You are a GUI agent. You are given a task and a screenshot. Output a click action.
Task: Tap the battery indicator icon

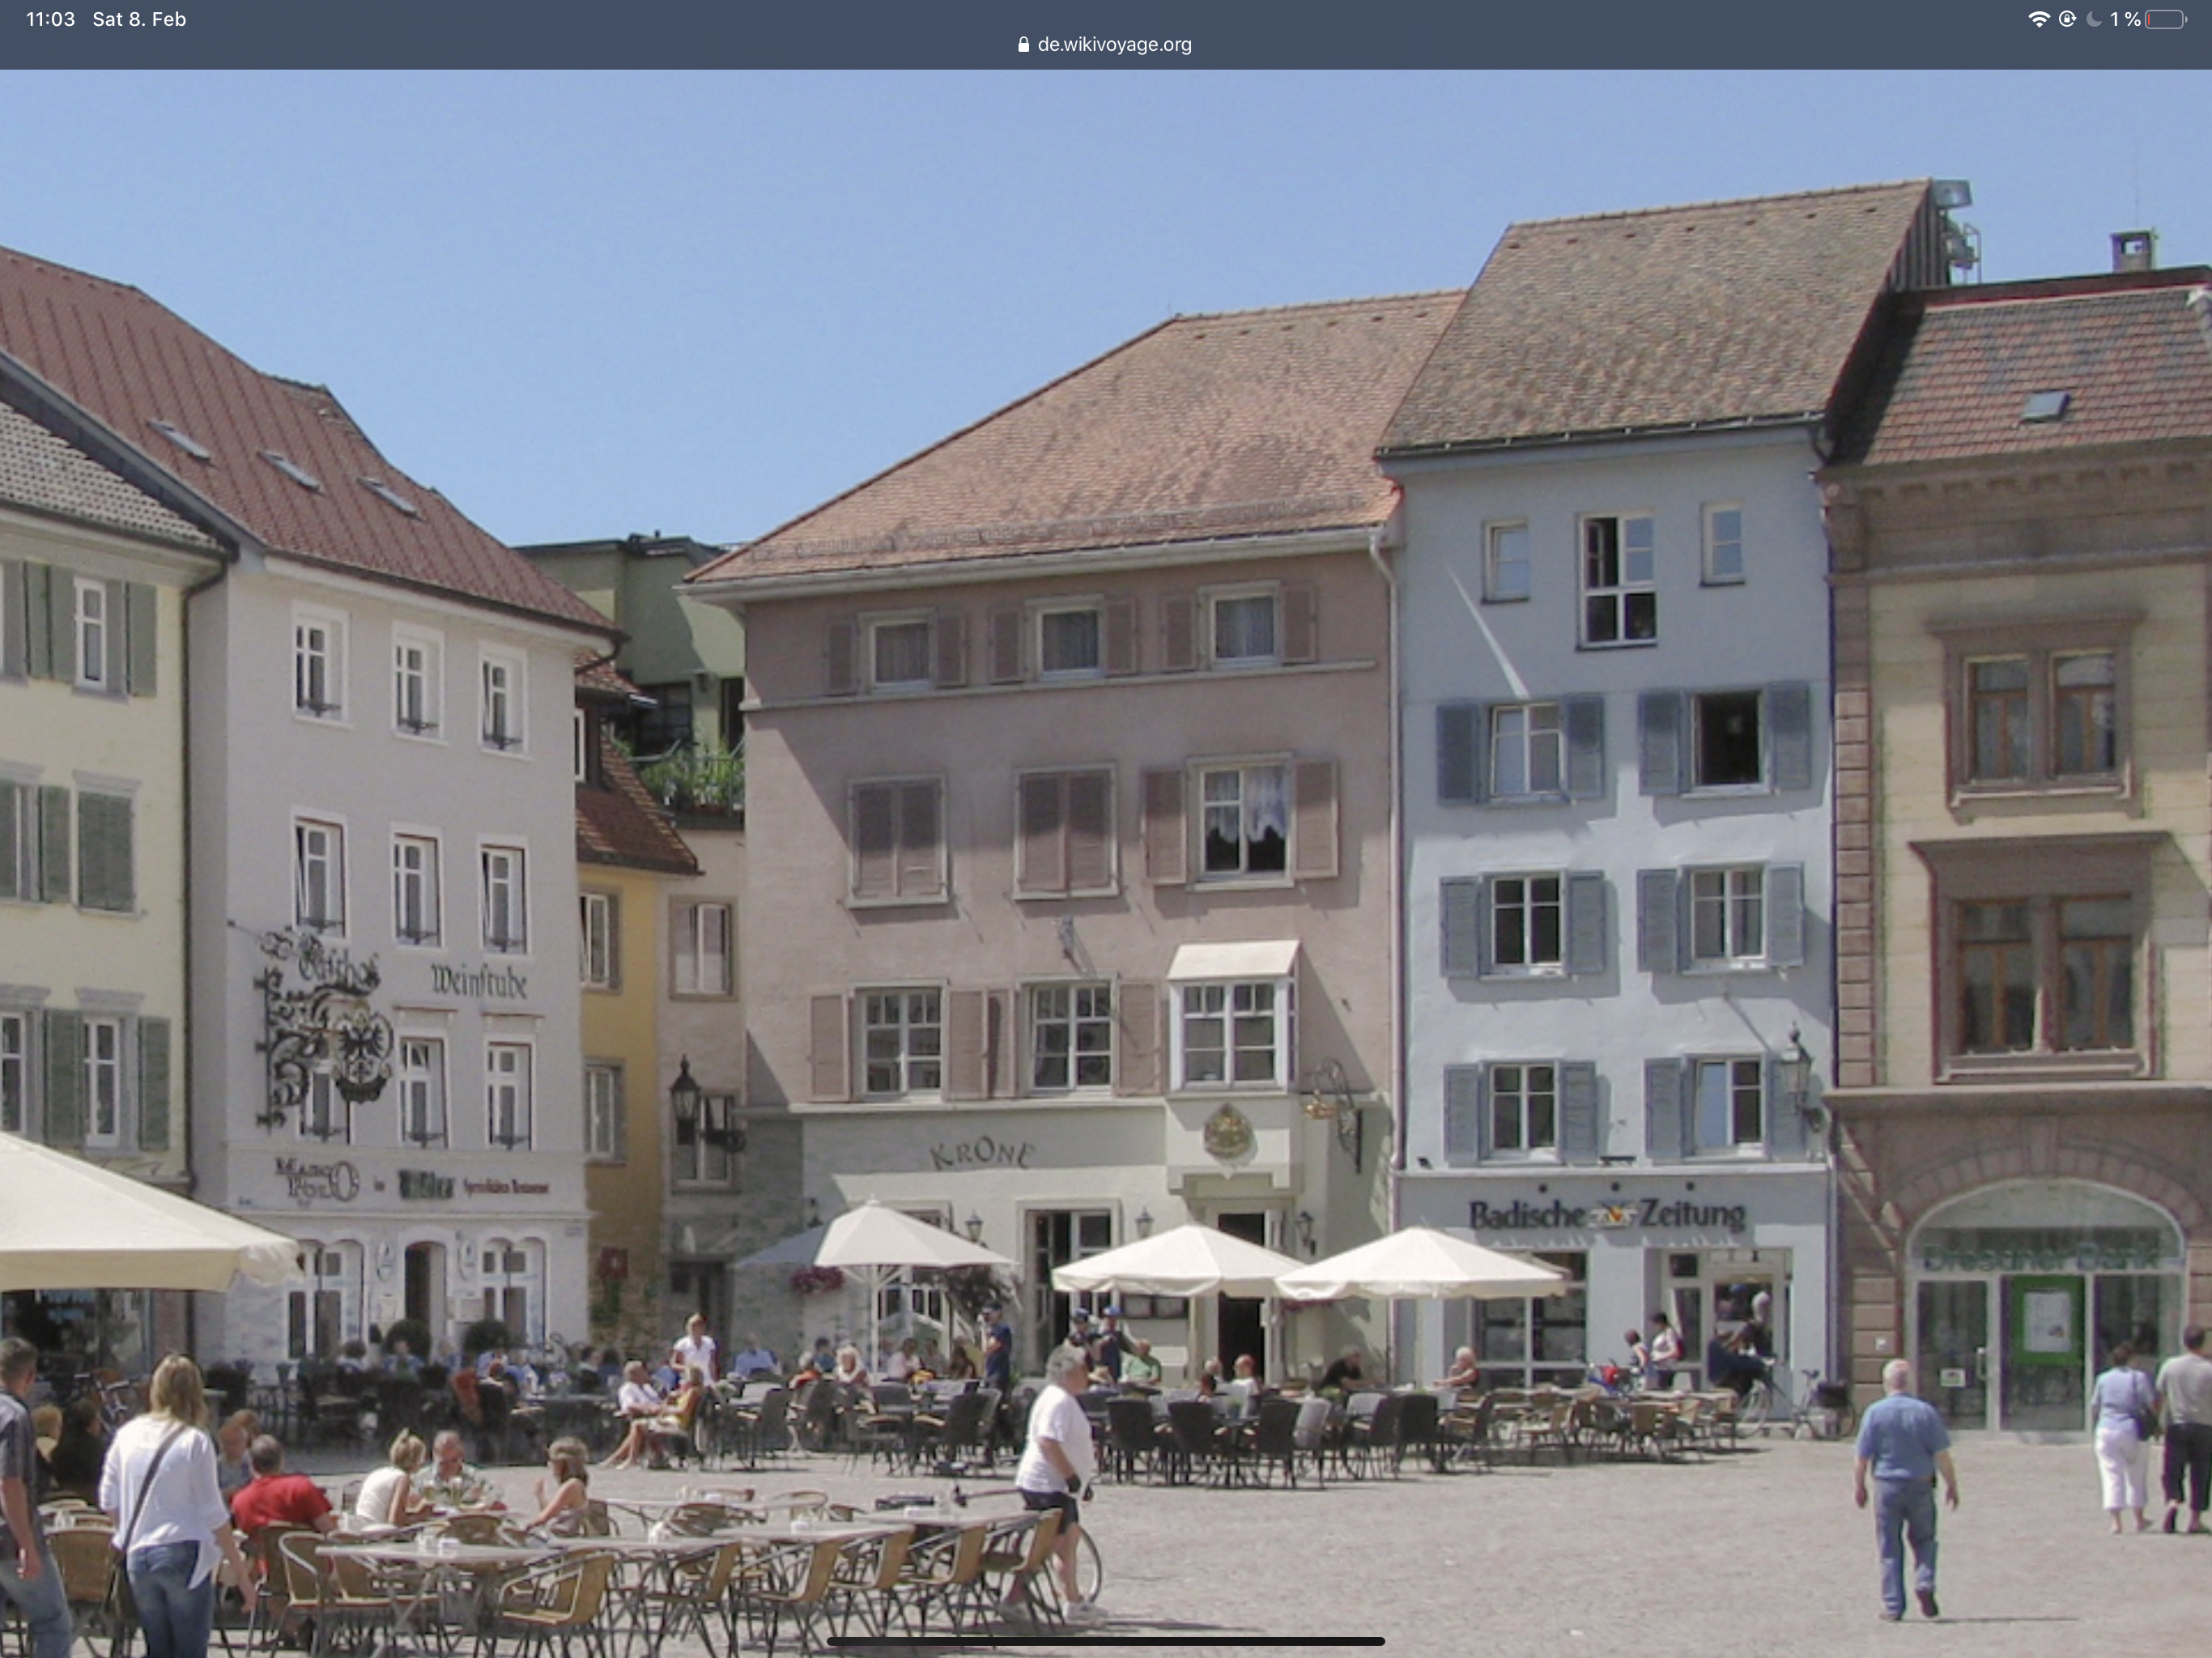(x=2165, y=19)
